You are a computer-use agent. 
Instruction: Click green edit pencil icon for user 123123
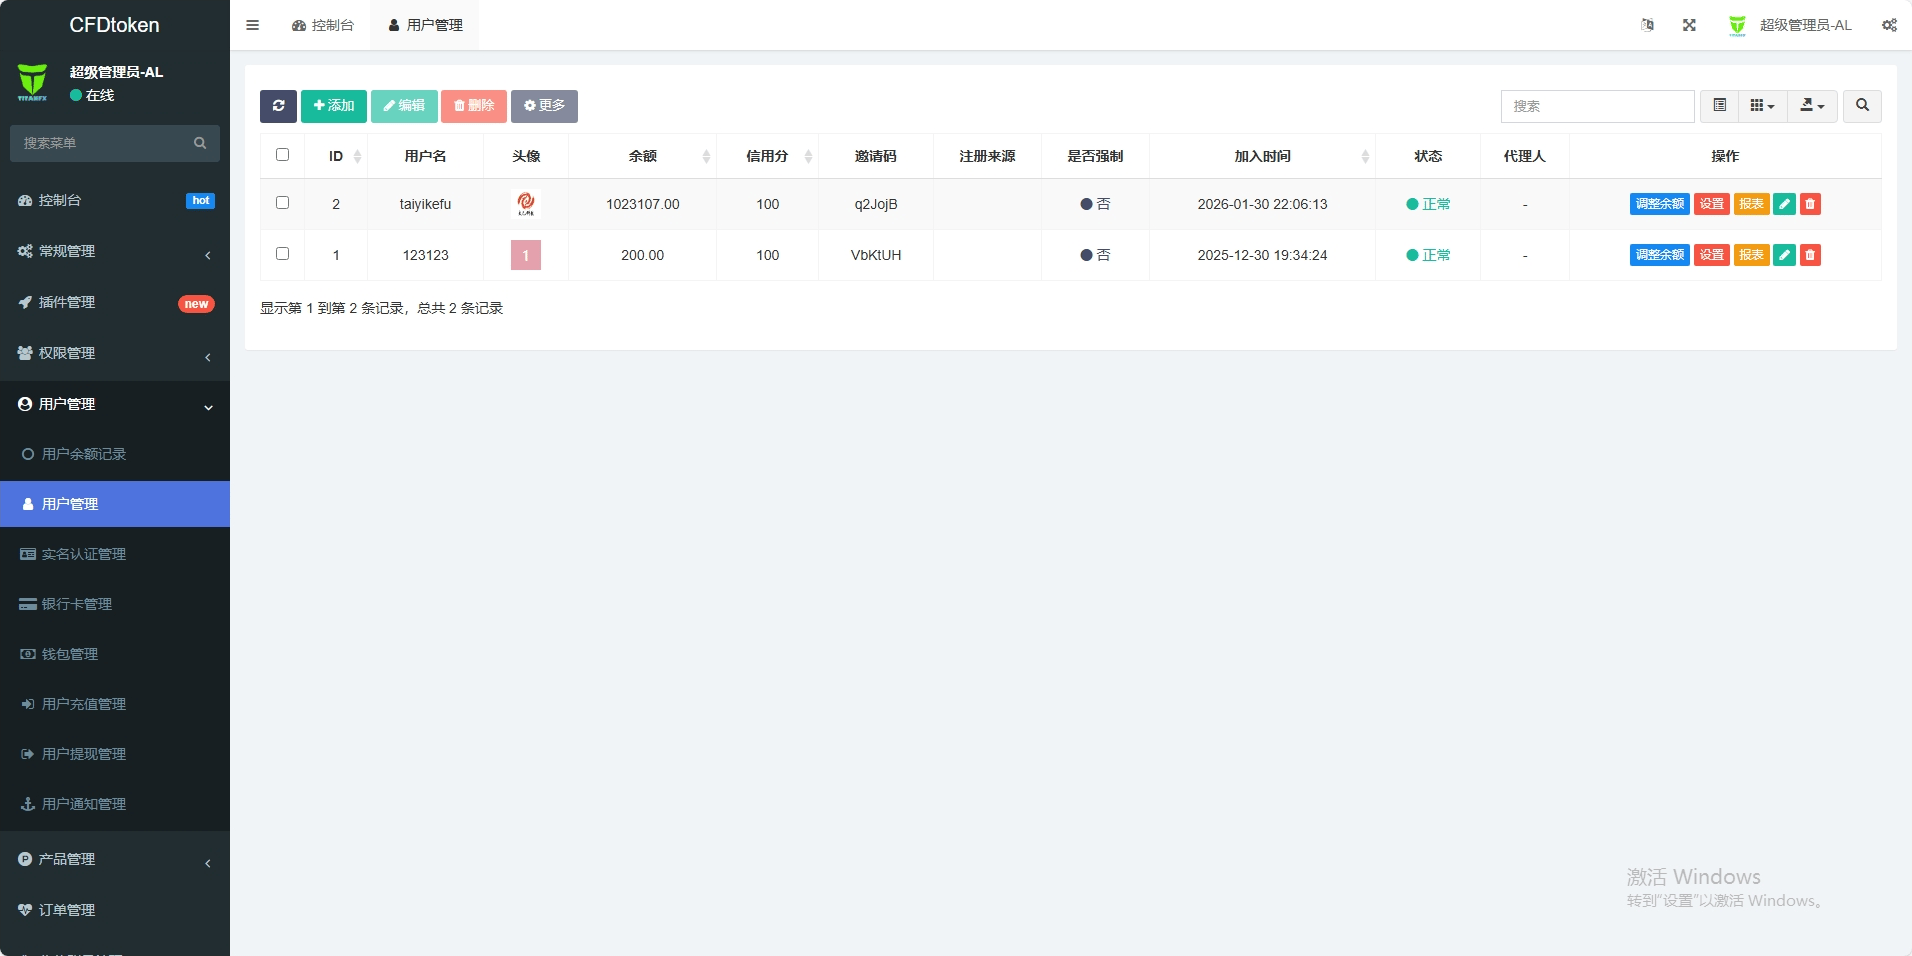pyautogui.click(x=1784, y=255)
